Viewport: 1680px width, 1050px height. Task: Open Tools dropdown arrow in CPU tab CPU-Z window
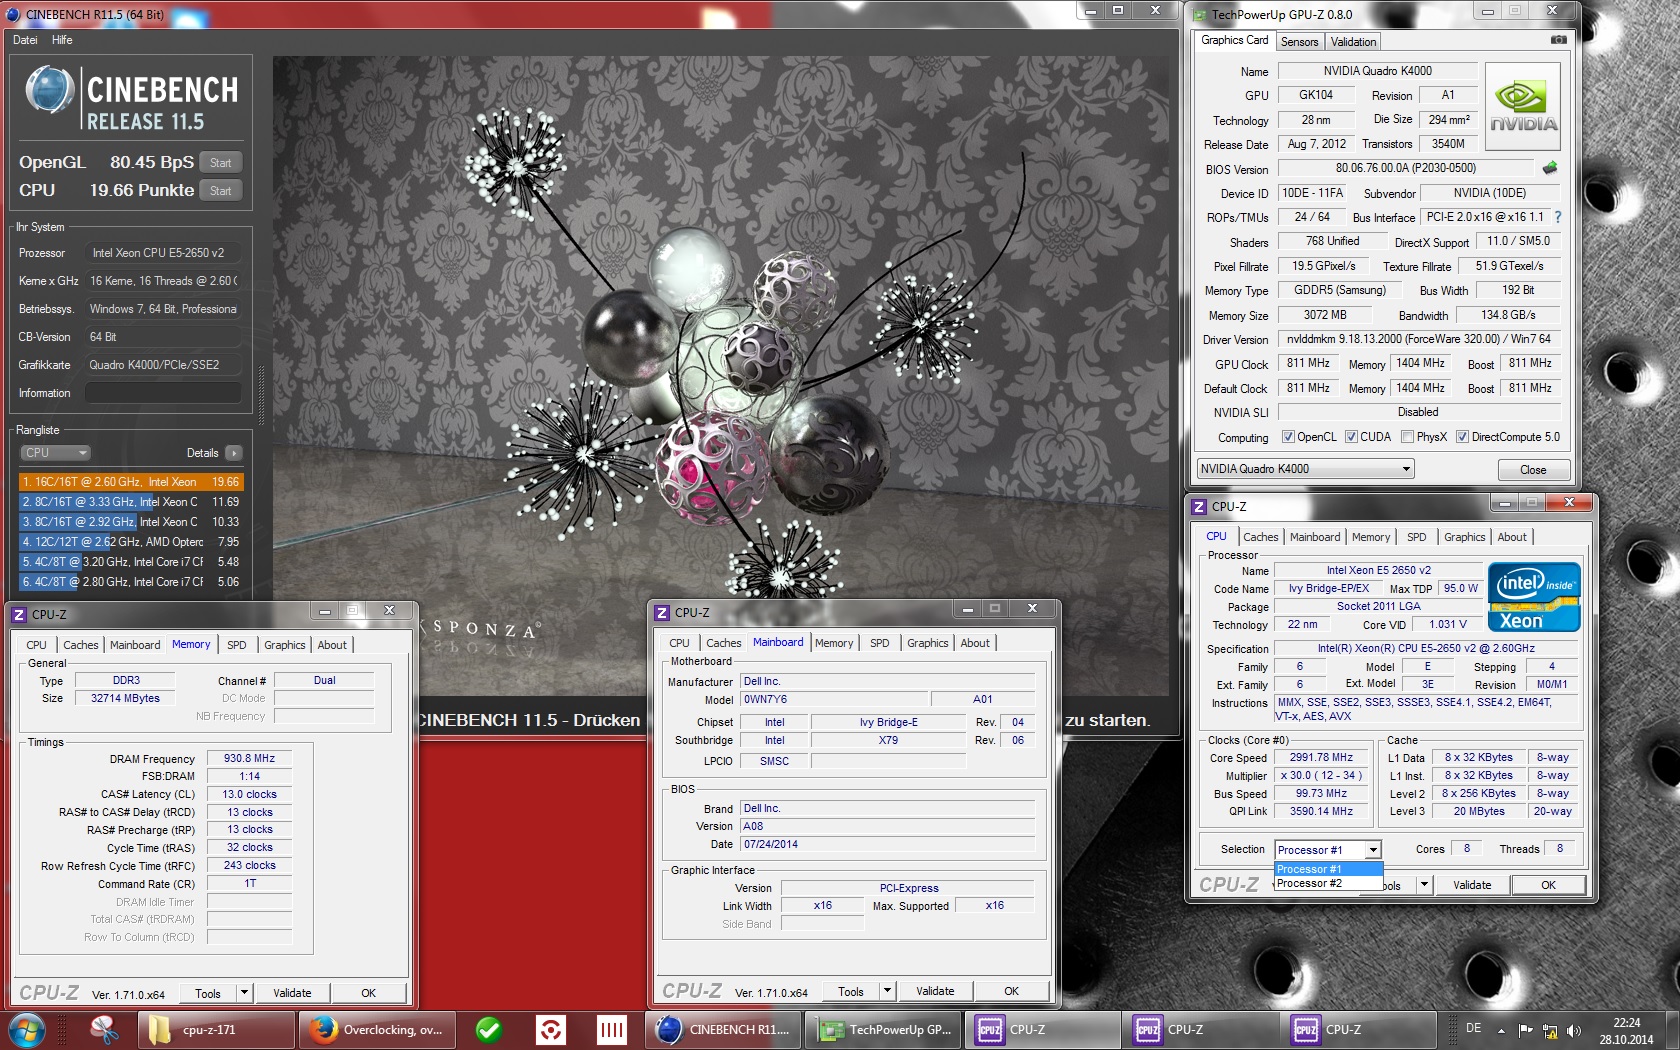tap(1424, 885)
